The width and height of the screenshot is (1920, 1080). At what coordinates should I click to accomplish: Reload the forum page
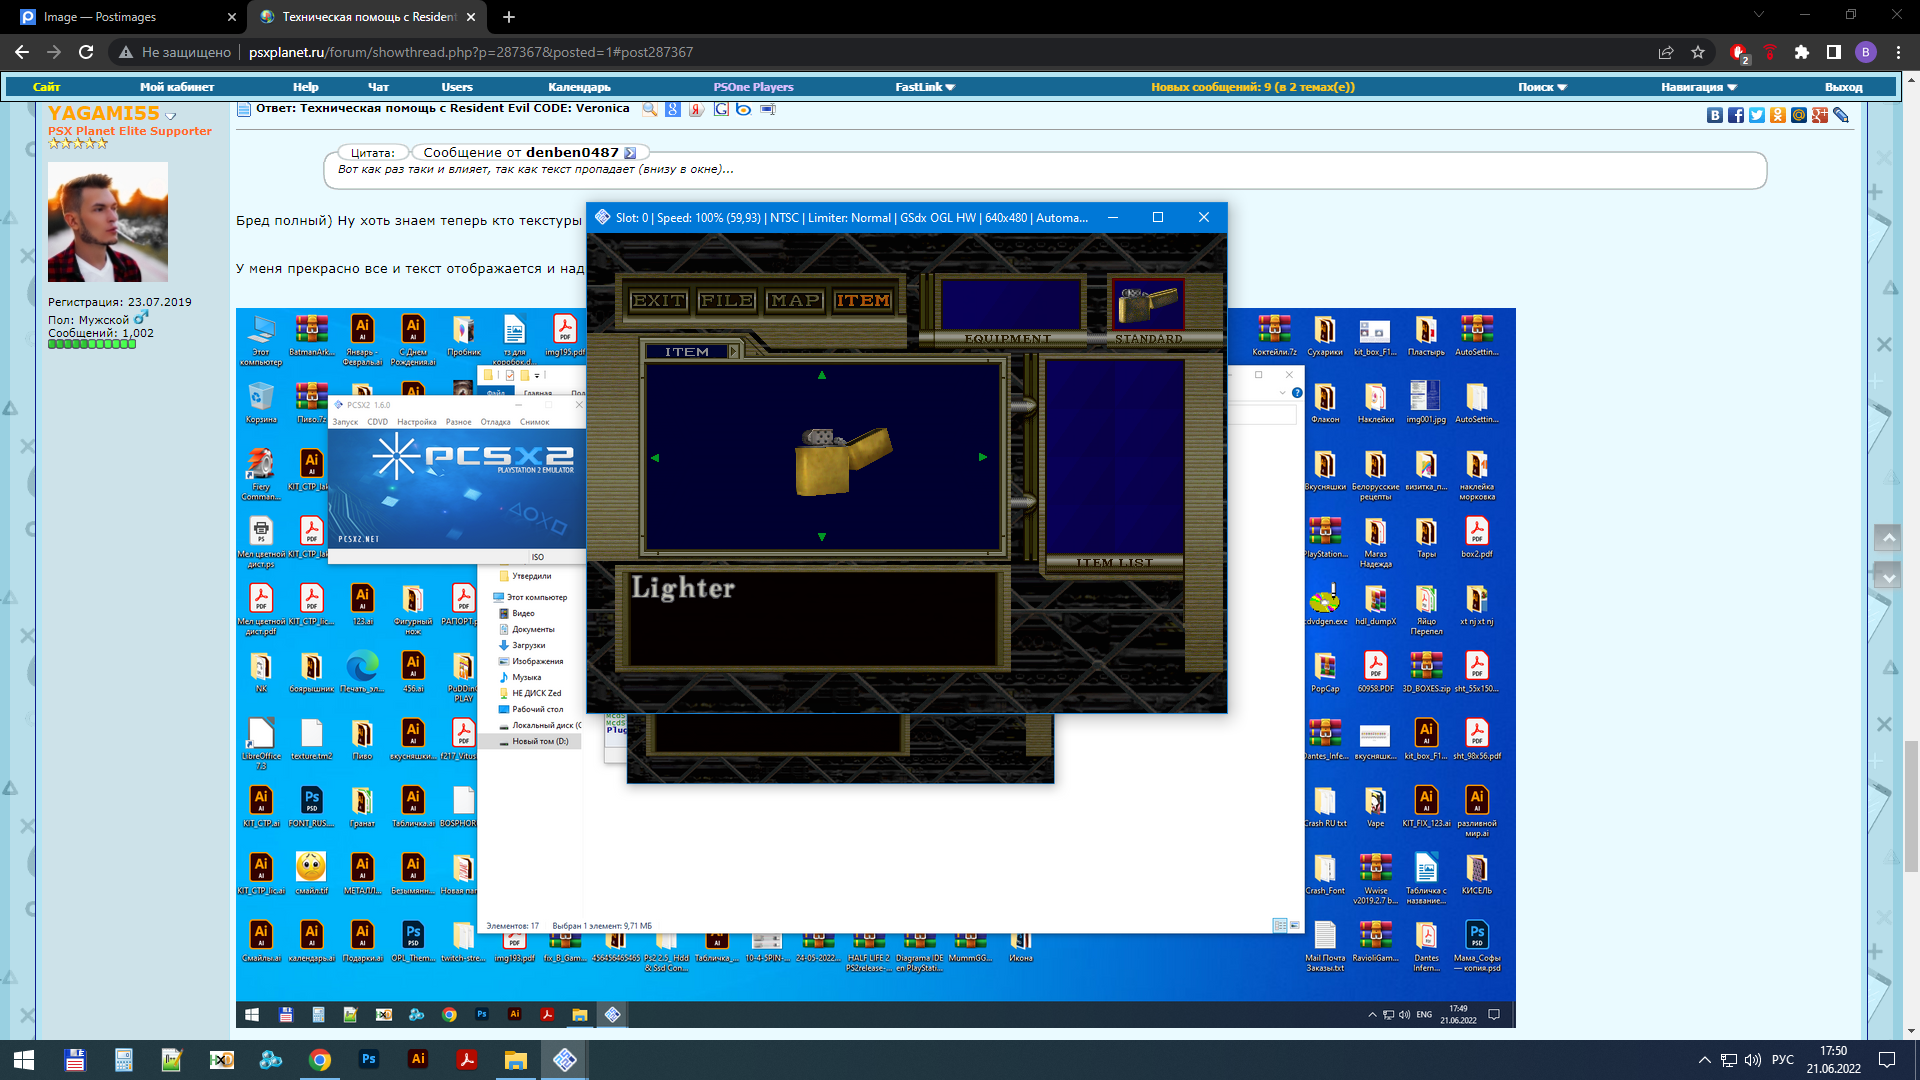[86, 52]
